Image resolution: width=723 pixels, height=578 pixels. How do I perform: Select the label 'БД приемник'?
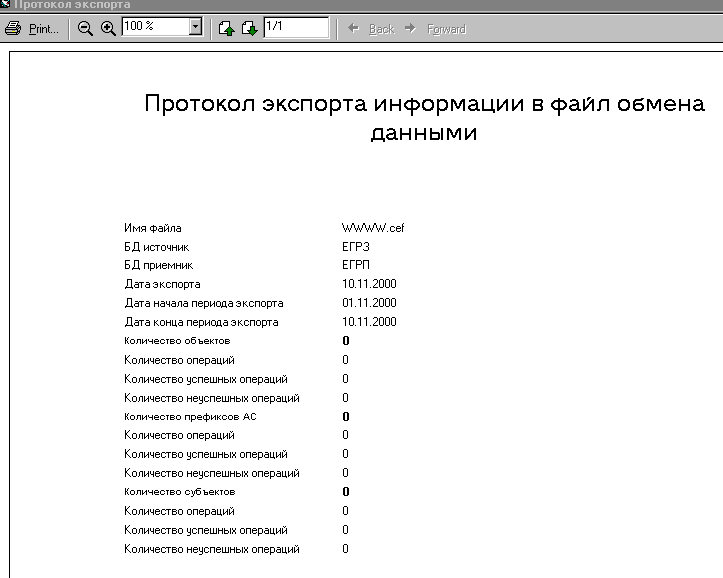click(159, 265)
